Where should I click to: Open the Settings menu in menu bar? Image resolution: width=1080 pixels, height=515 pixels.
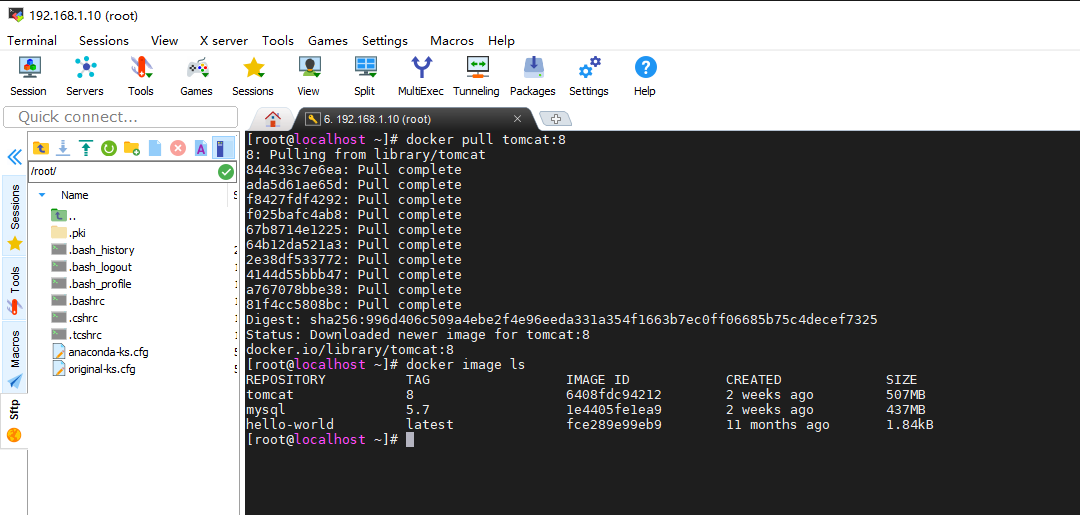click(x=385, y=41)
